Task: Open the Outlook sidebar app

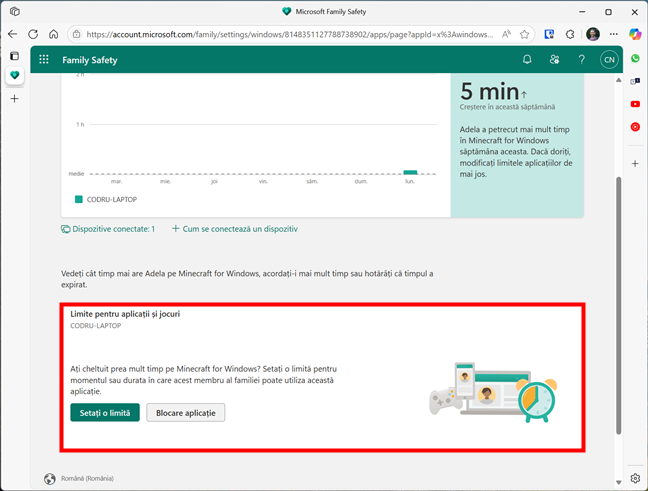Action: (x=635, y=81)
